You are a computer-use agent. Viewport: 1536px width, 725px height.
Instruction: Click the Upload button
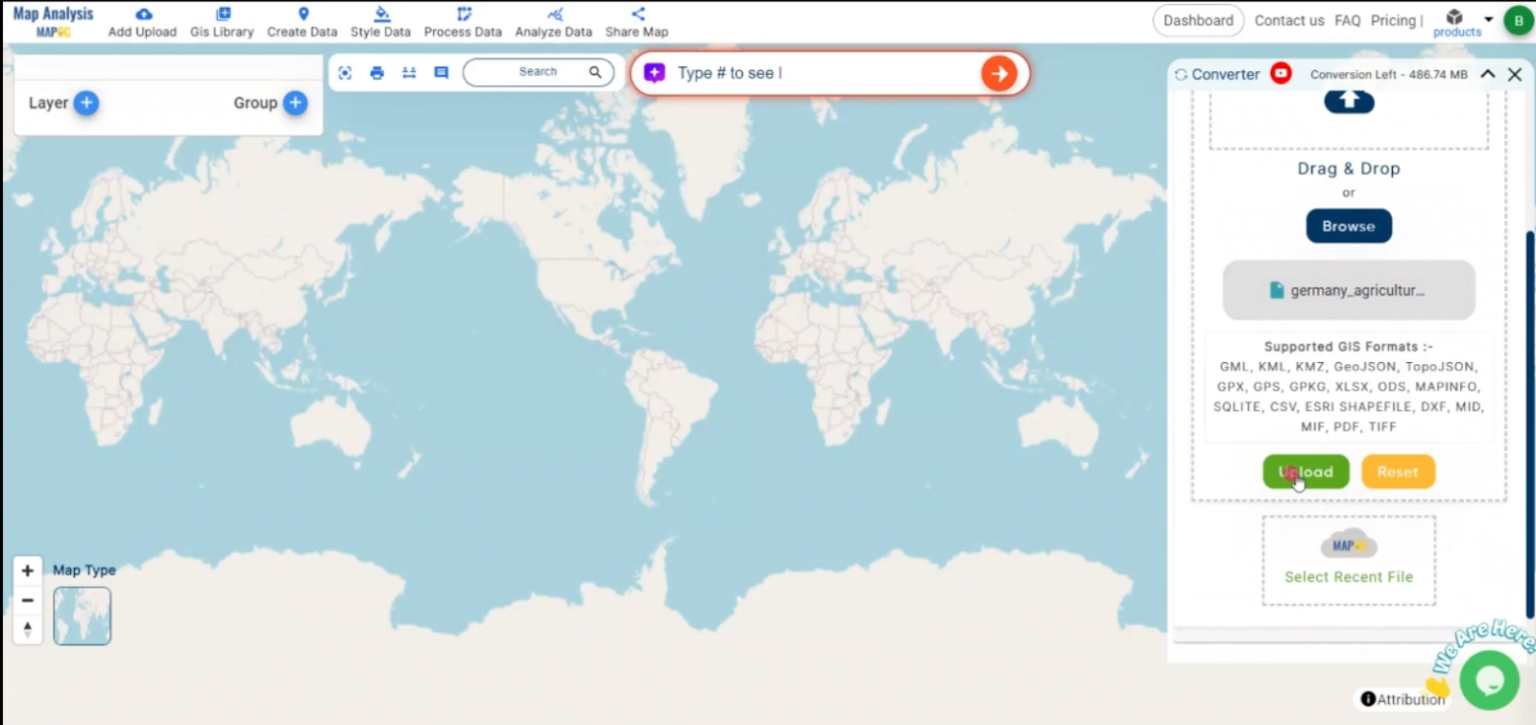(x=1306, y=471)
